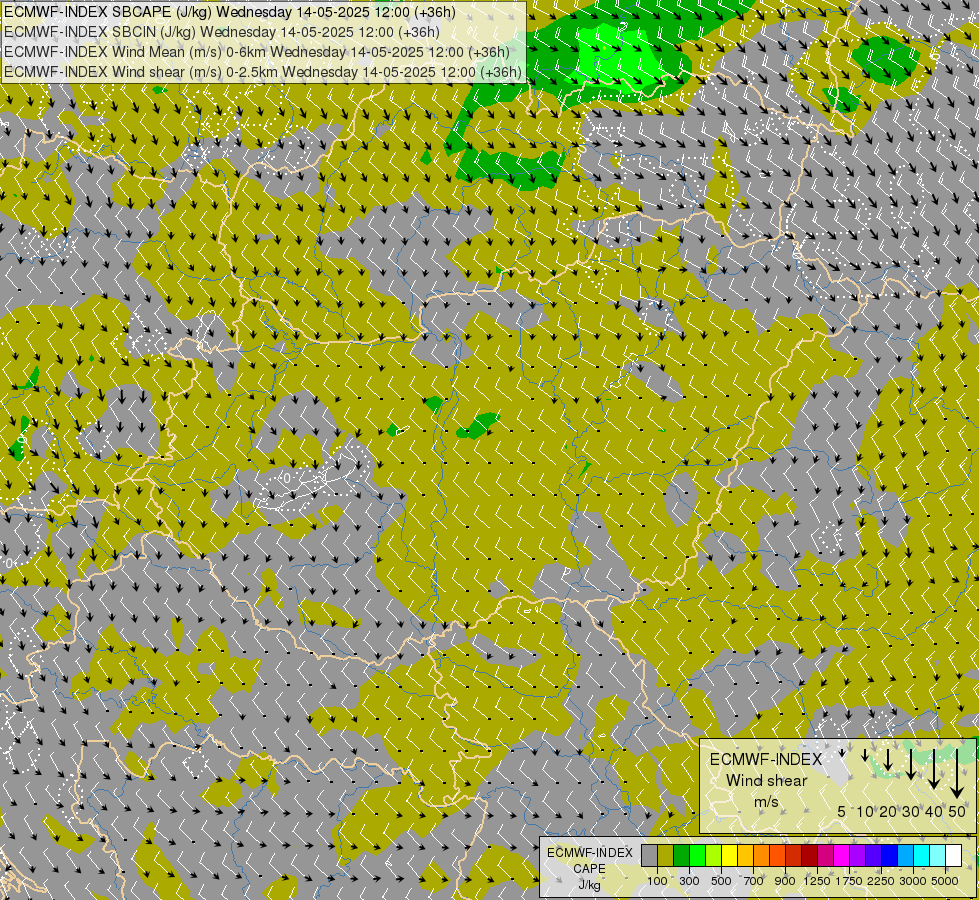Select the amber CAPE legend swatch
Viewport: 979px width, 900px height.
pos(745,856)
